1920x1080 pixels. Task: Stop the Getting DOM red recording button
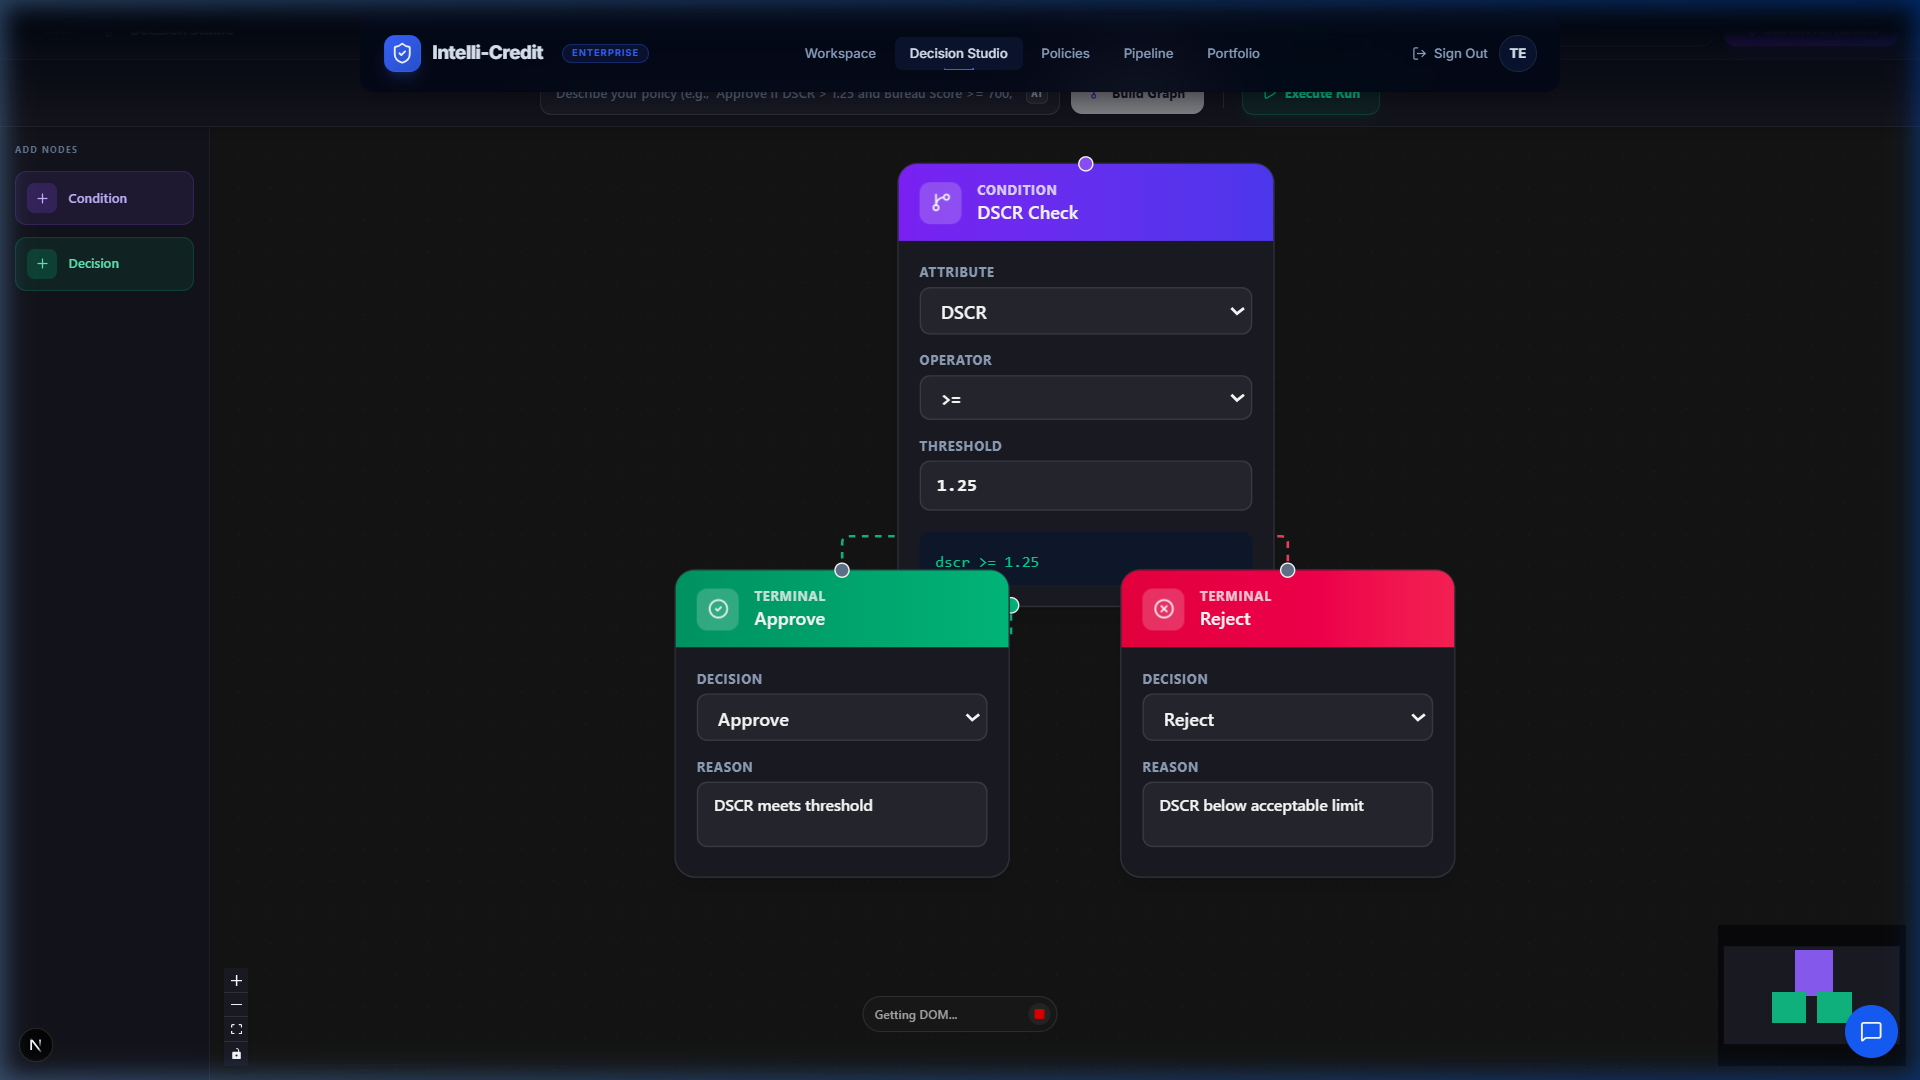tap(1039, 1014)
